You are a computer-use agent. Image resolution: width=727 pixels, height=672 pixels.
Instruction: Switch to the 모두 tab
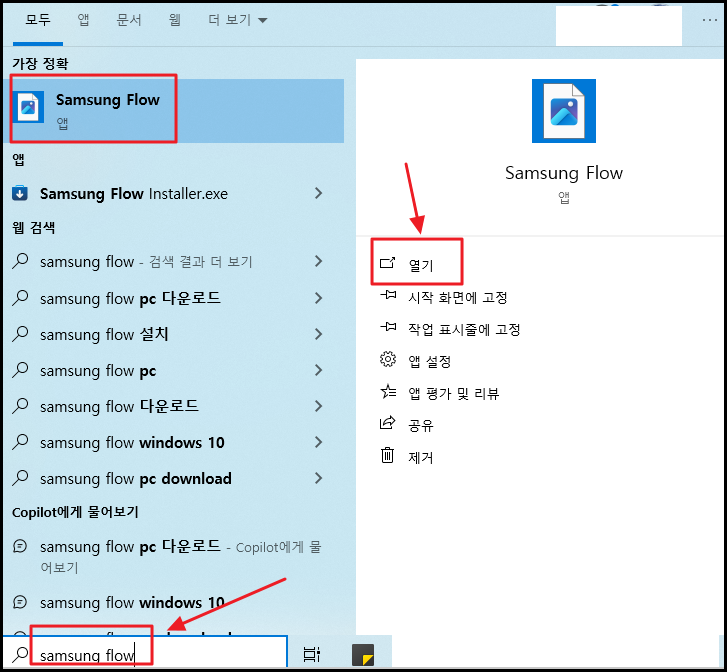38,19
